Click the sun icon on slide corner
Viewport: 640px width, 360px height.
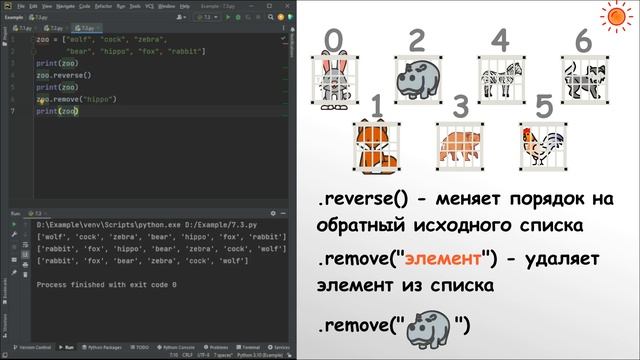click(616, 17)
